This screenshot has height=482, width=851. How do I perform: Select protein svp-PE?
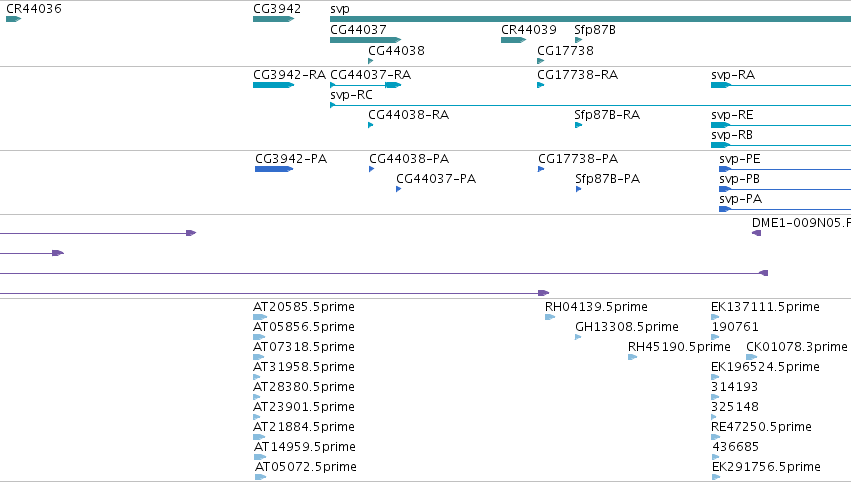(785, 169)
